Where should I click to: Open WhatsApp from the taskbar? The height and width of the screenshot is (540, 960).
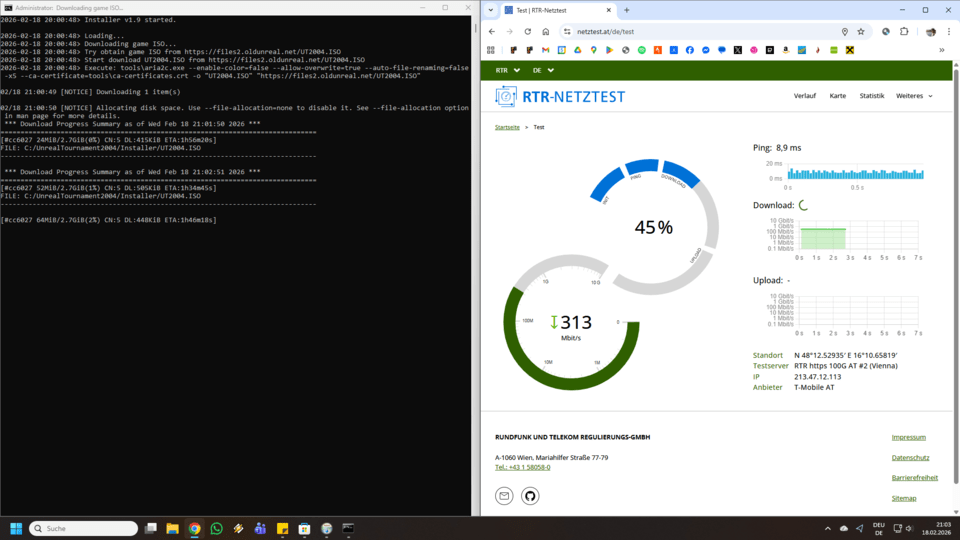click(217, 528)
